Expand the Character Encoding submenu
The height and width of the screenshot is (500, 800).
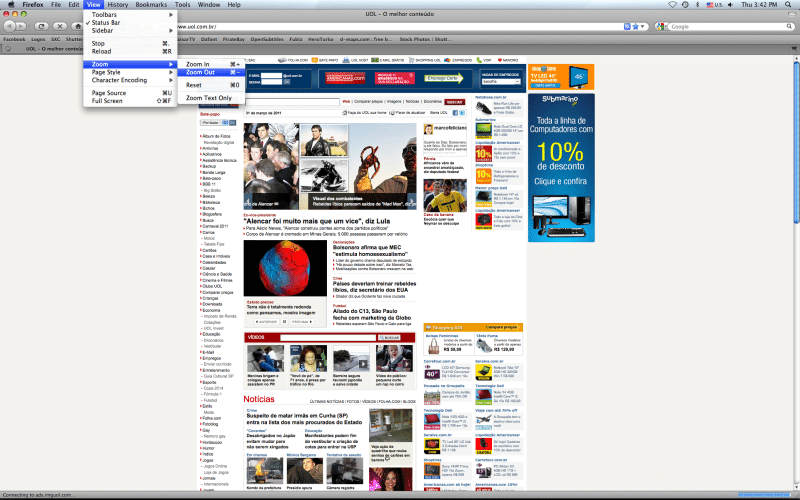pos(130,80)
